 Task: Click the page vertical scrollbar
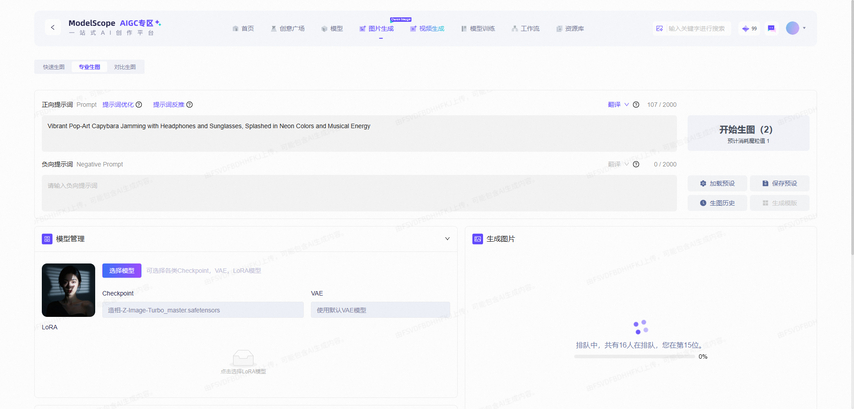click(851, 128)
